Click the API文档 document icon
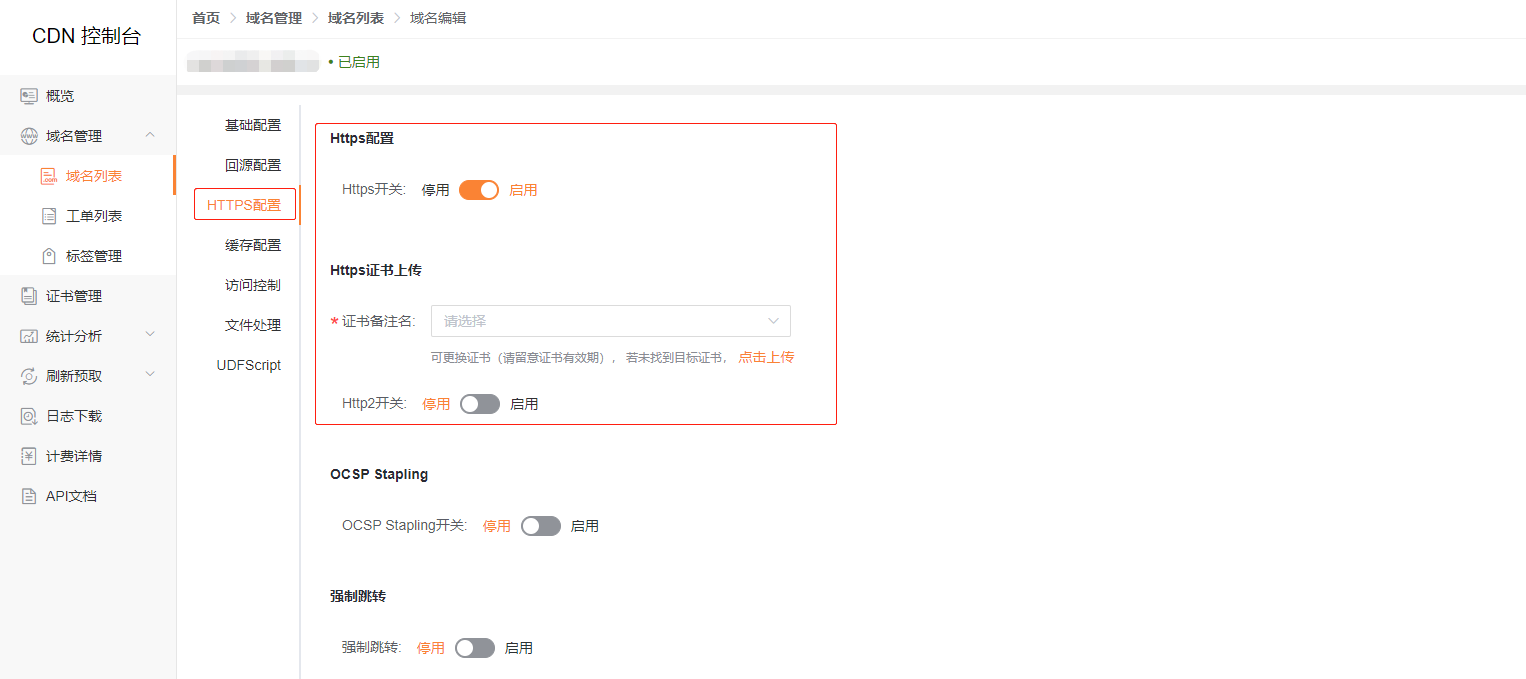 pos(29,496)
